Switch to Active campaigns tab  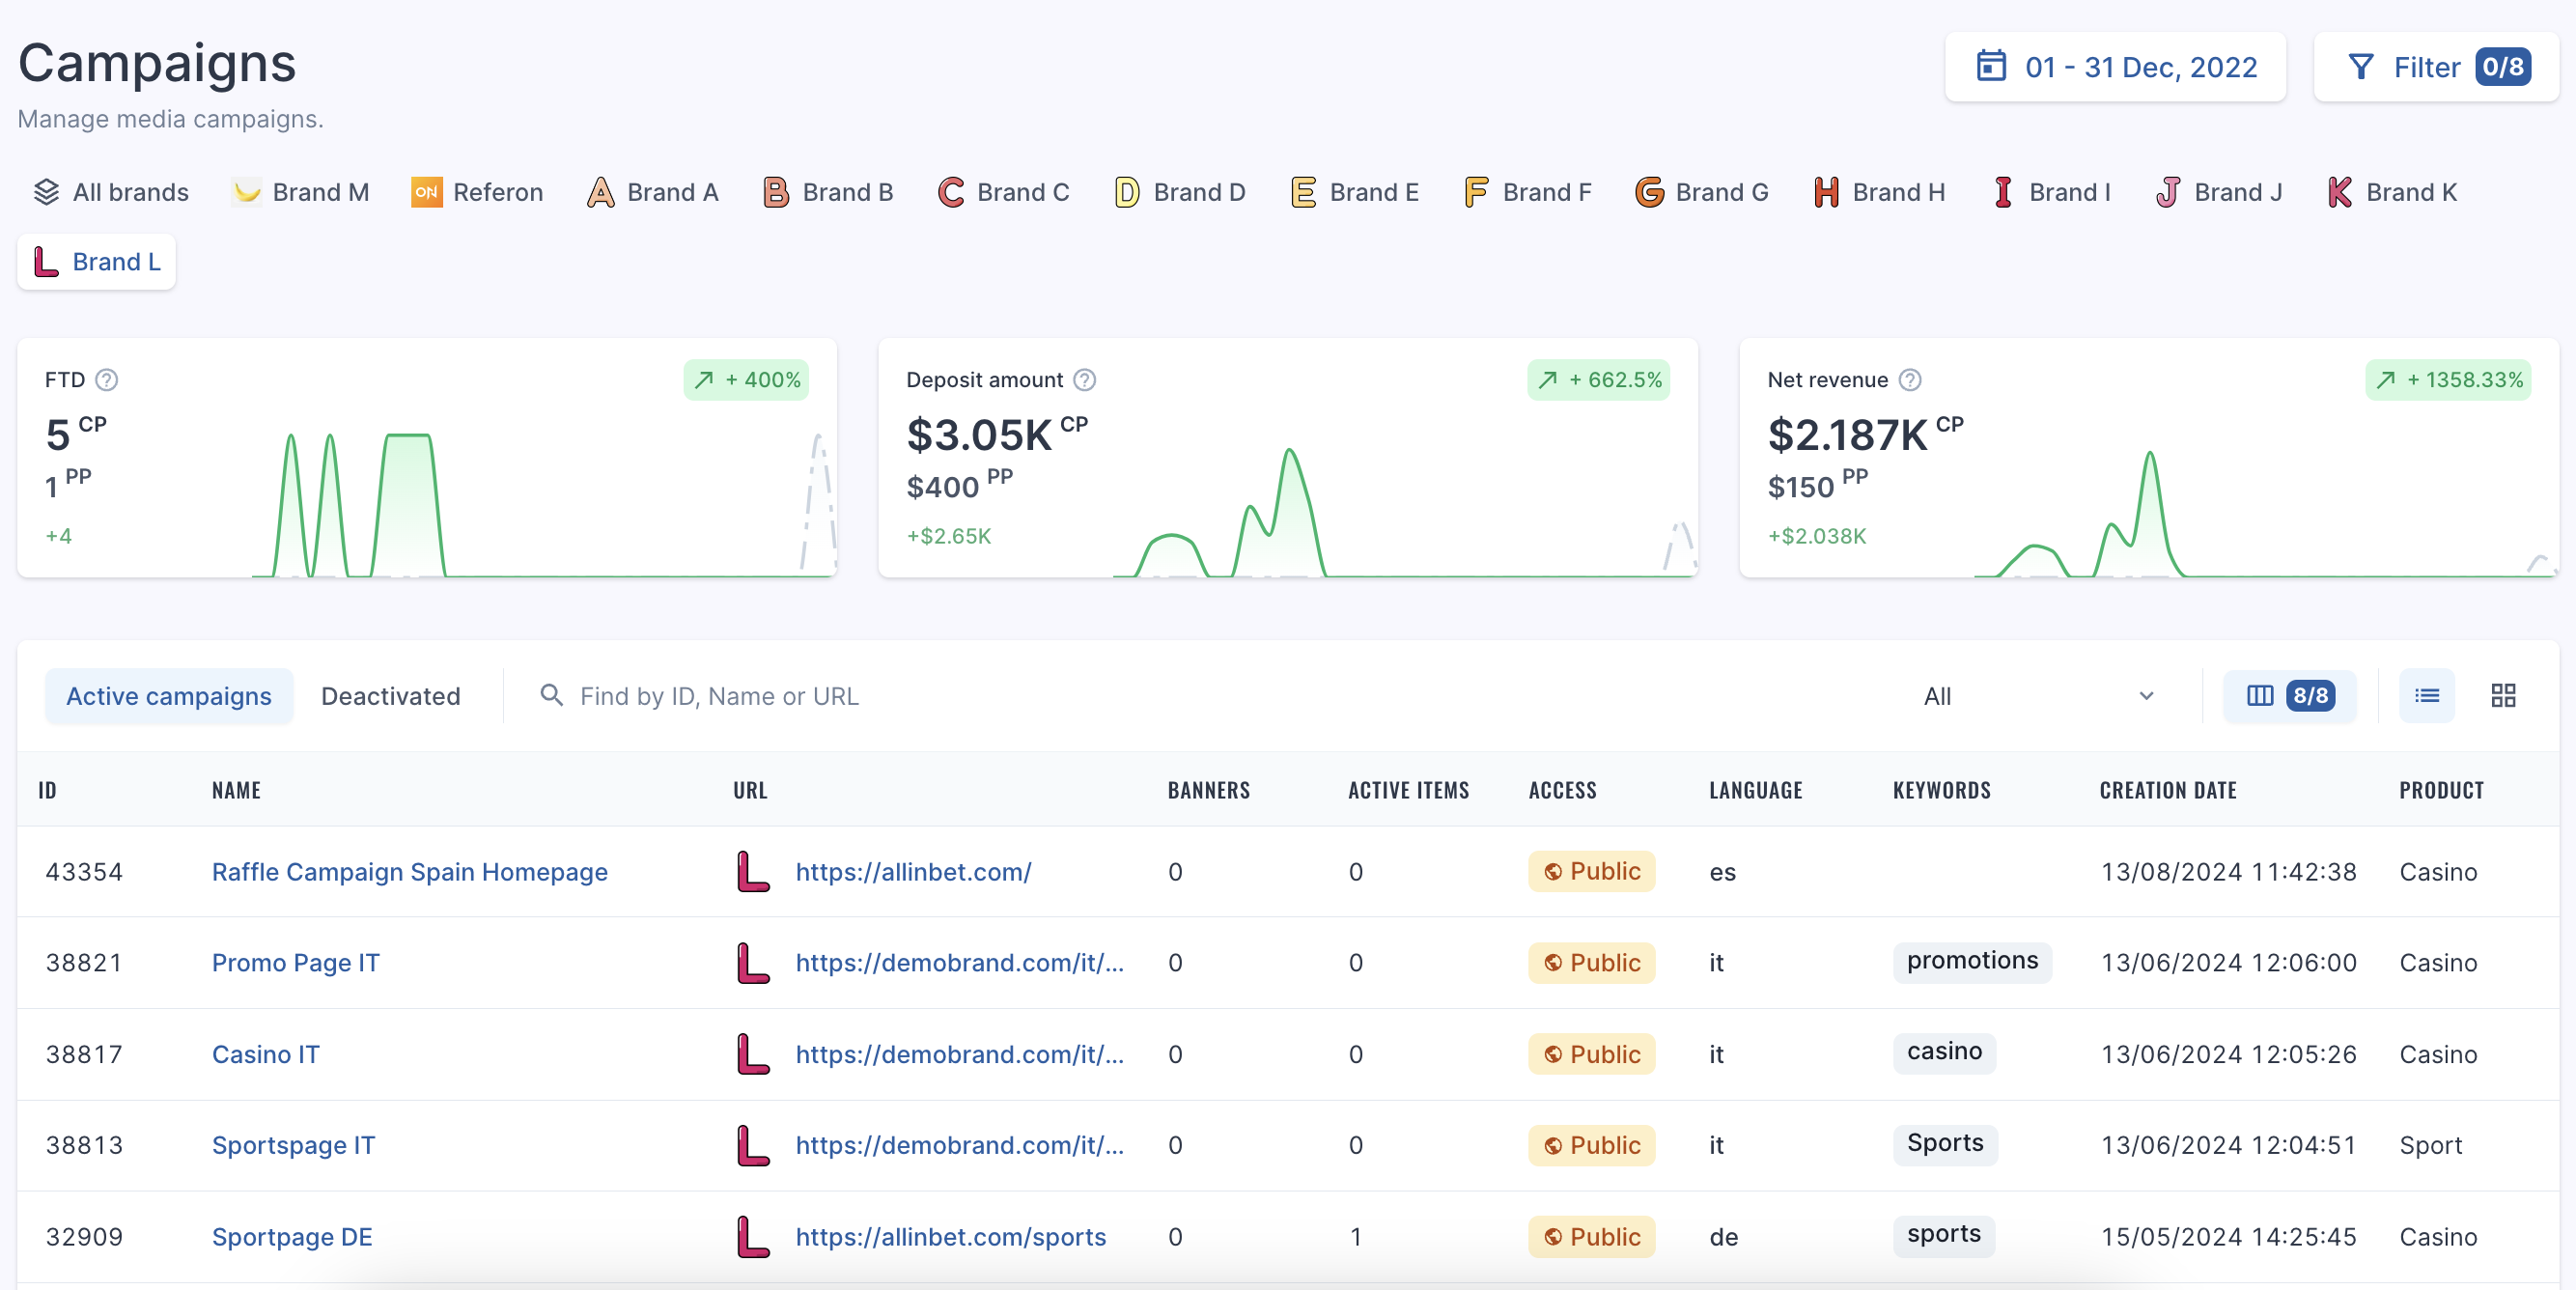(x=169, y=696)
